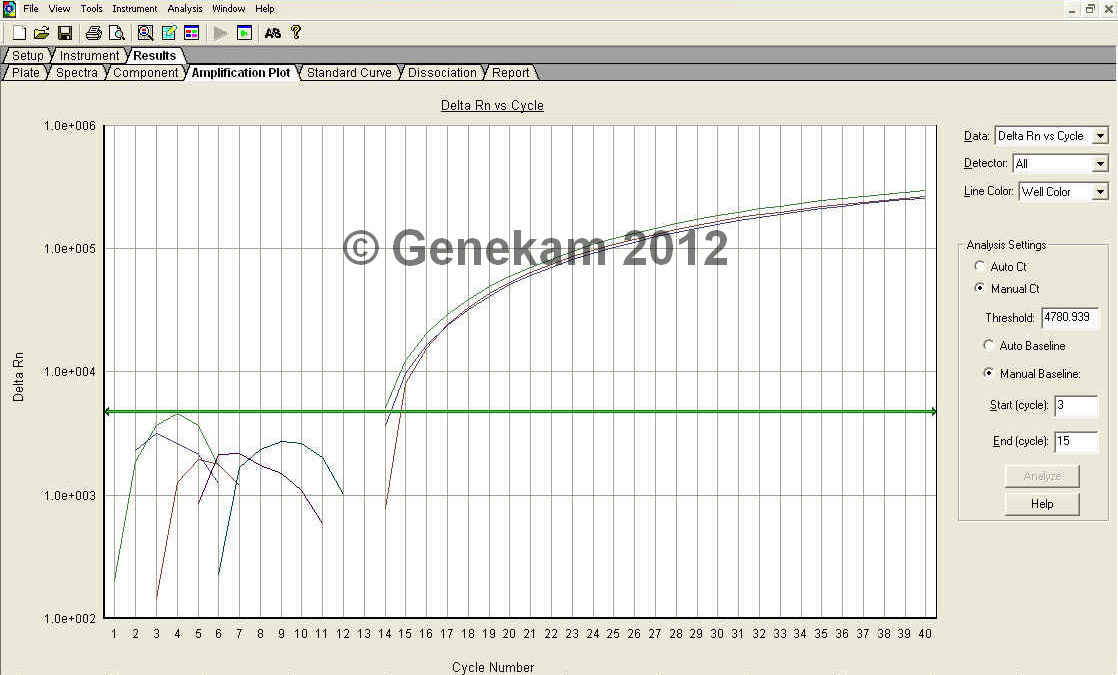Click the End (cycle) input field
This screenshot has height=675, width=1118.
click(1075, 441)
